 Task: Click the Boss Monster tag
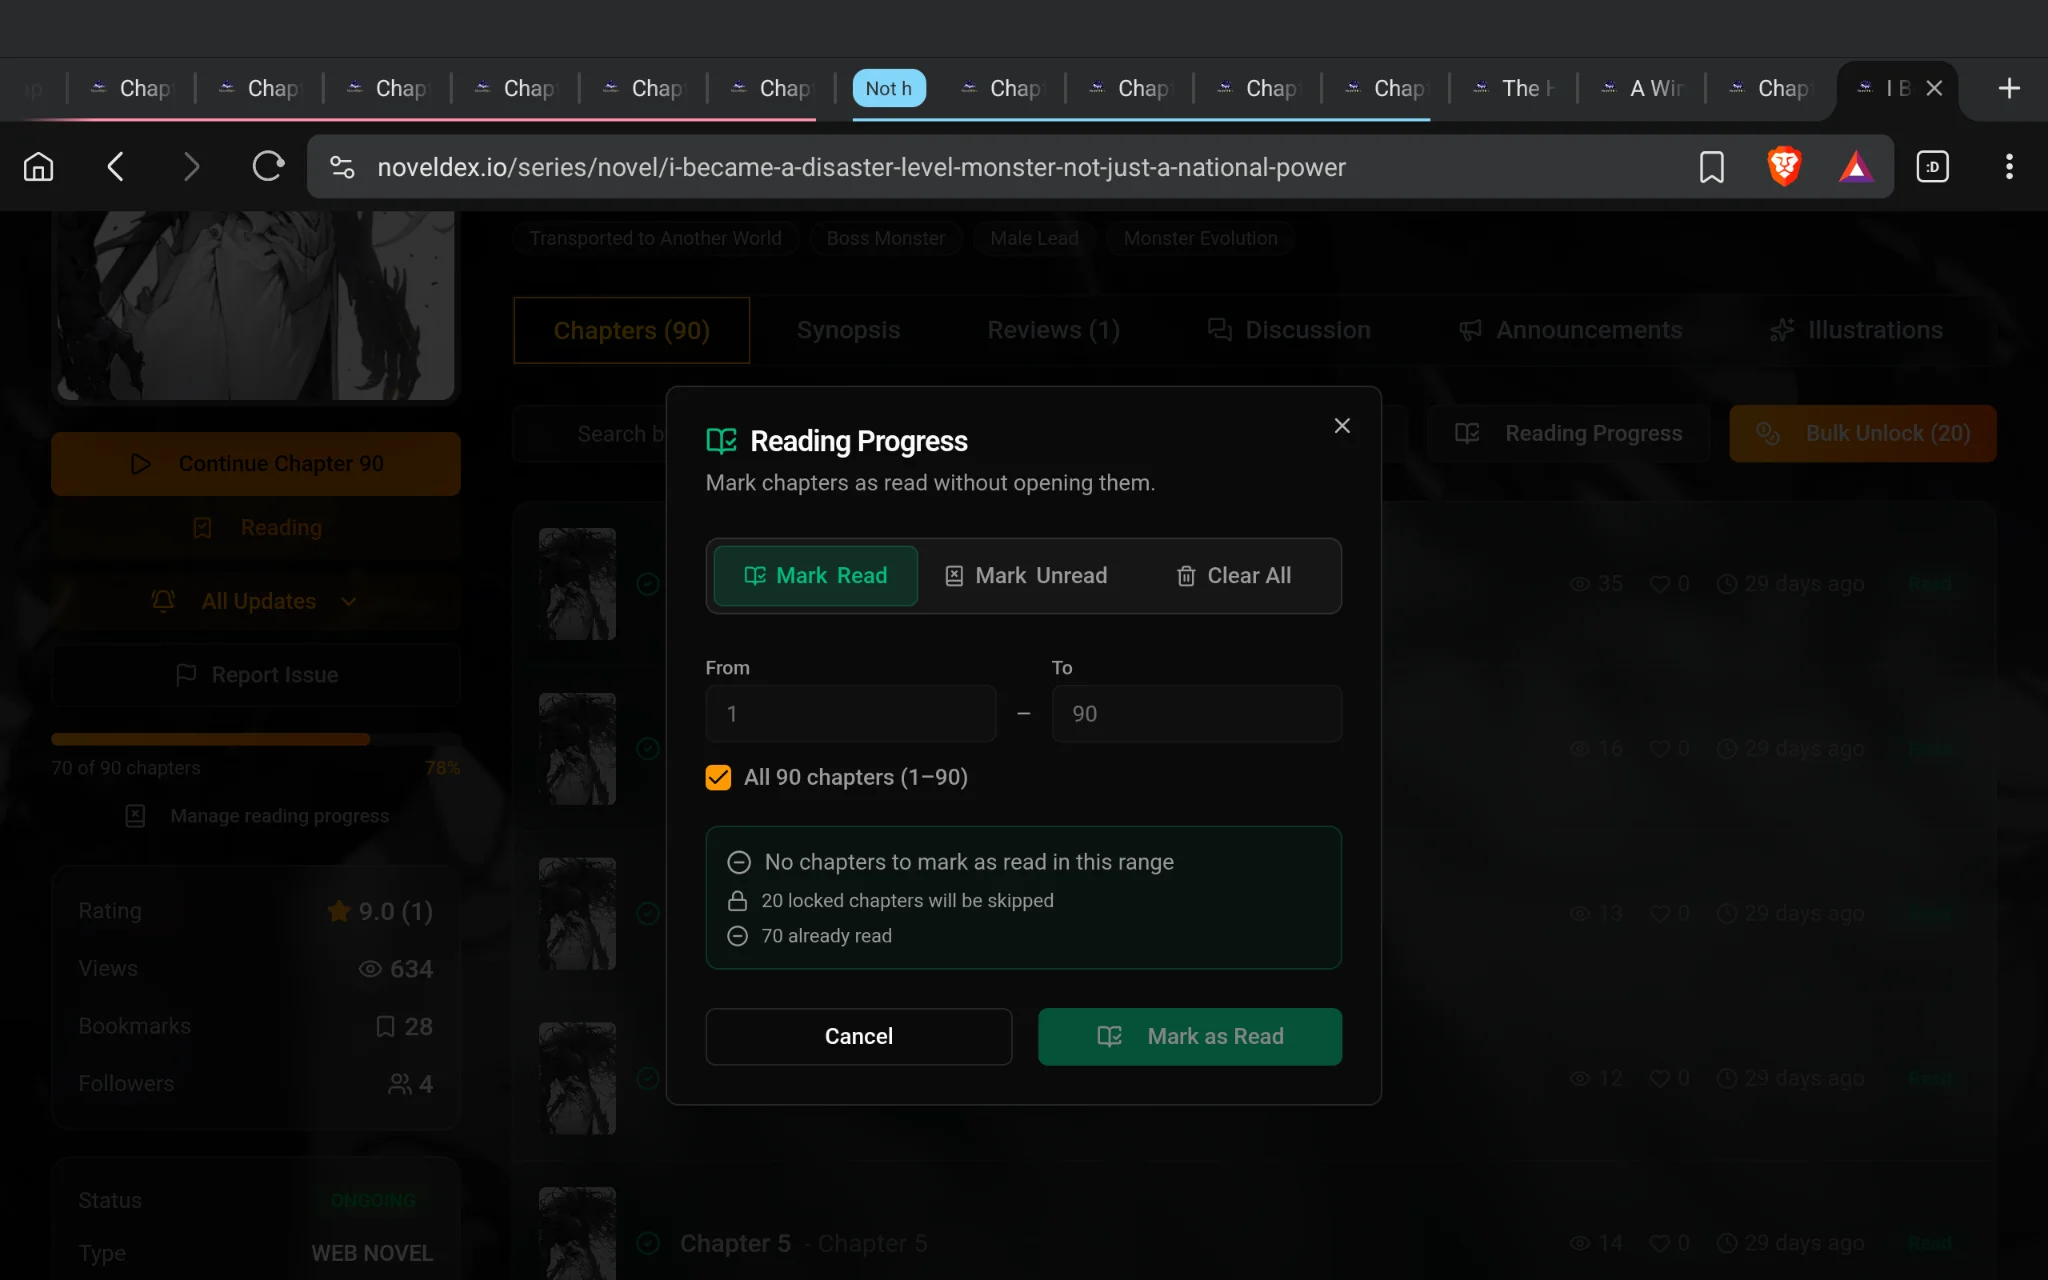tap(885, 239)
